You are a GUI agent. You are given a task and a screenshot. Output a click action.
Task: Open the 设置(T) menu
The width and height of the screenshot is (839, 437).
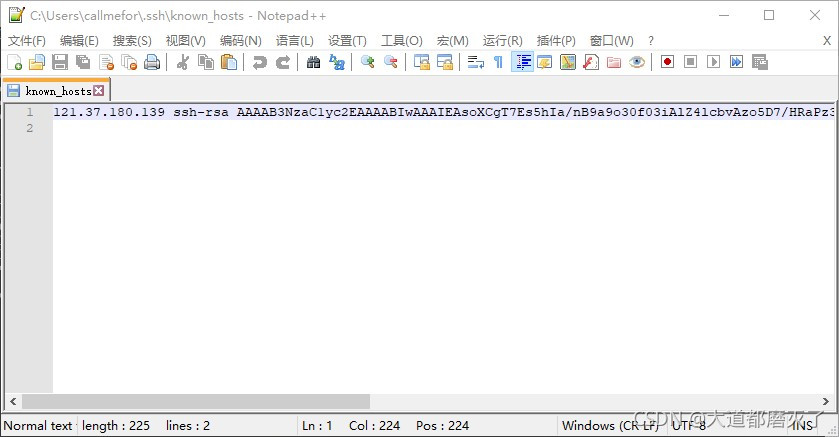coord(347,41)
